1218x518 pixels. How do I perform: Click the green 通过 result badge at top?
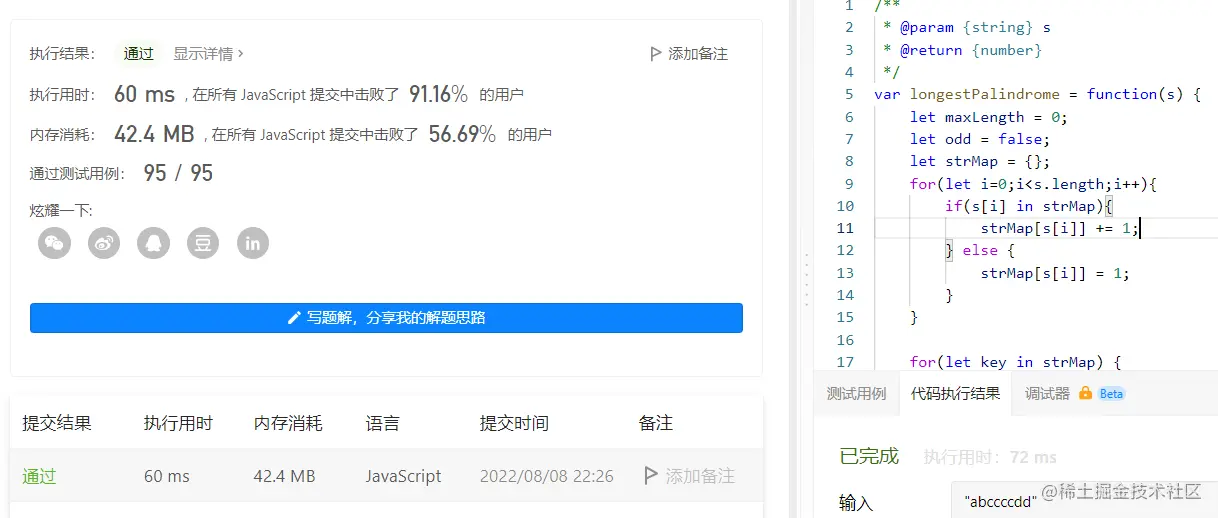click(139, 54)
